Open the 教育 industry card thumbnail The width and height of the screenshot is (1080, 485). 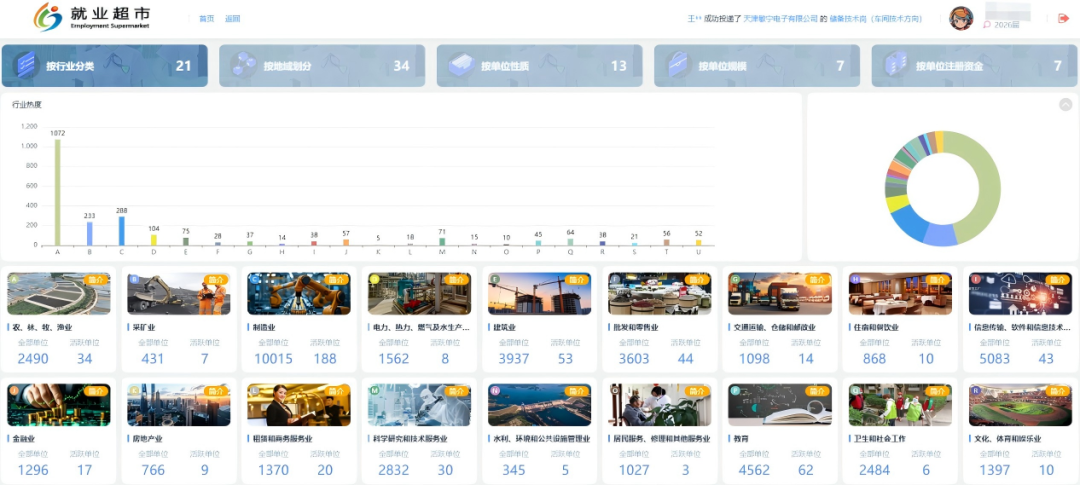pos(780,405)
